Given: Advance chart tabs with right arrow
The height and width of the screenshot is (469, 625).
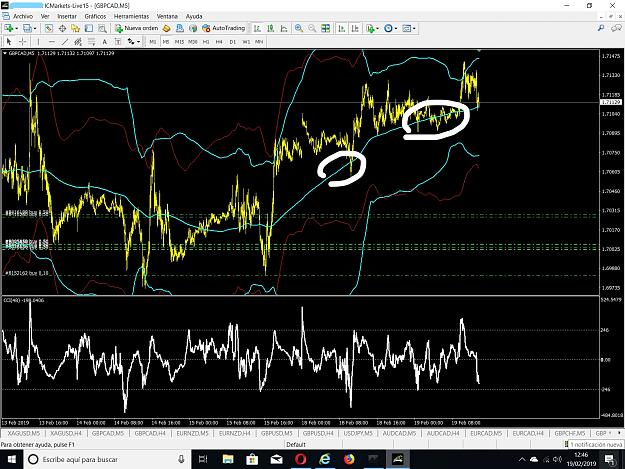Looking at the screenshot, I should (x=619, y=433).
